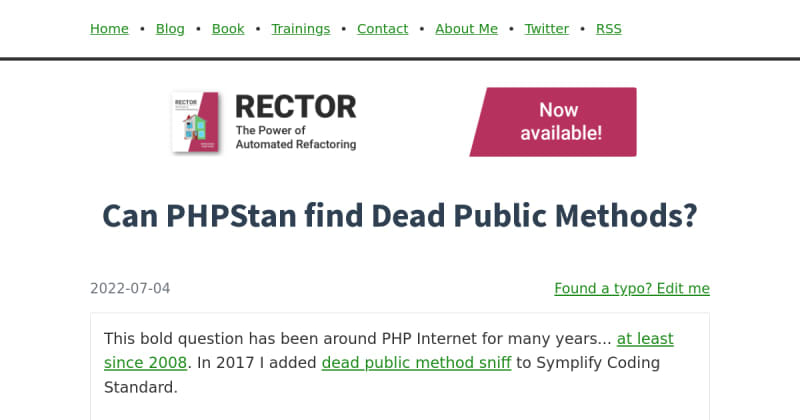Select Trainings in the top menu

click(x=300, y=29)
